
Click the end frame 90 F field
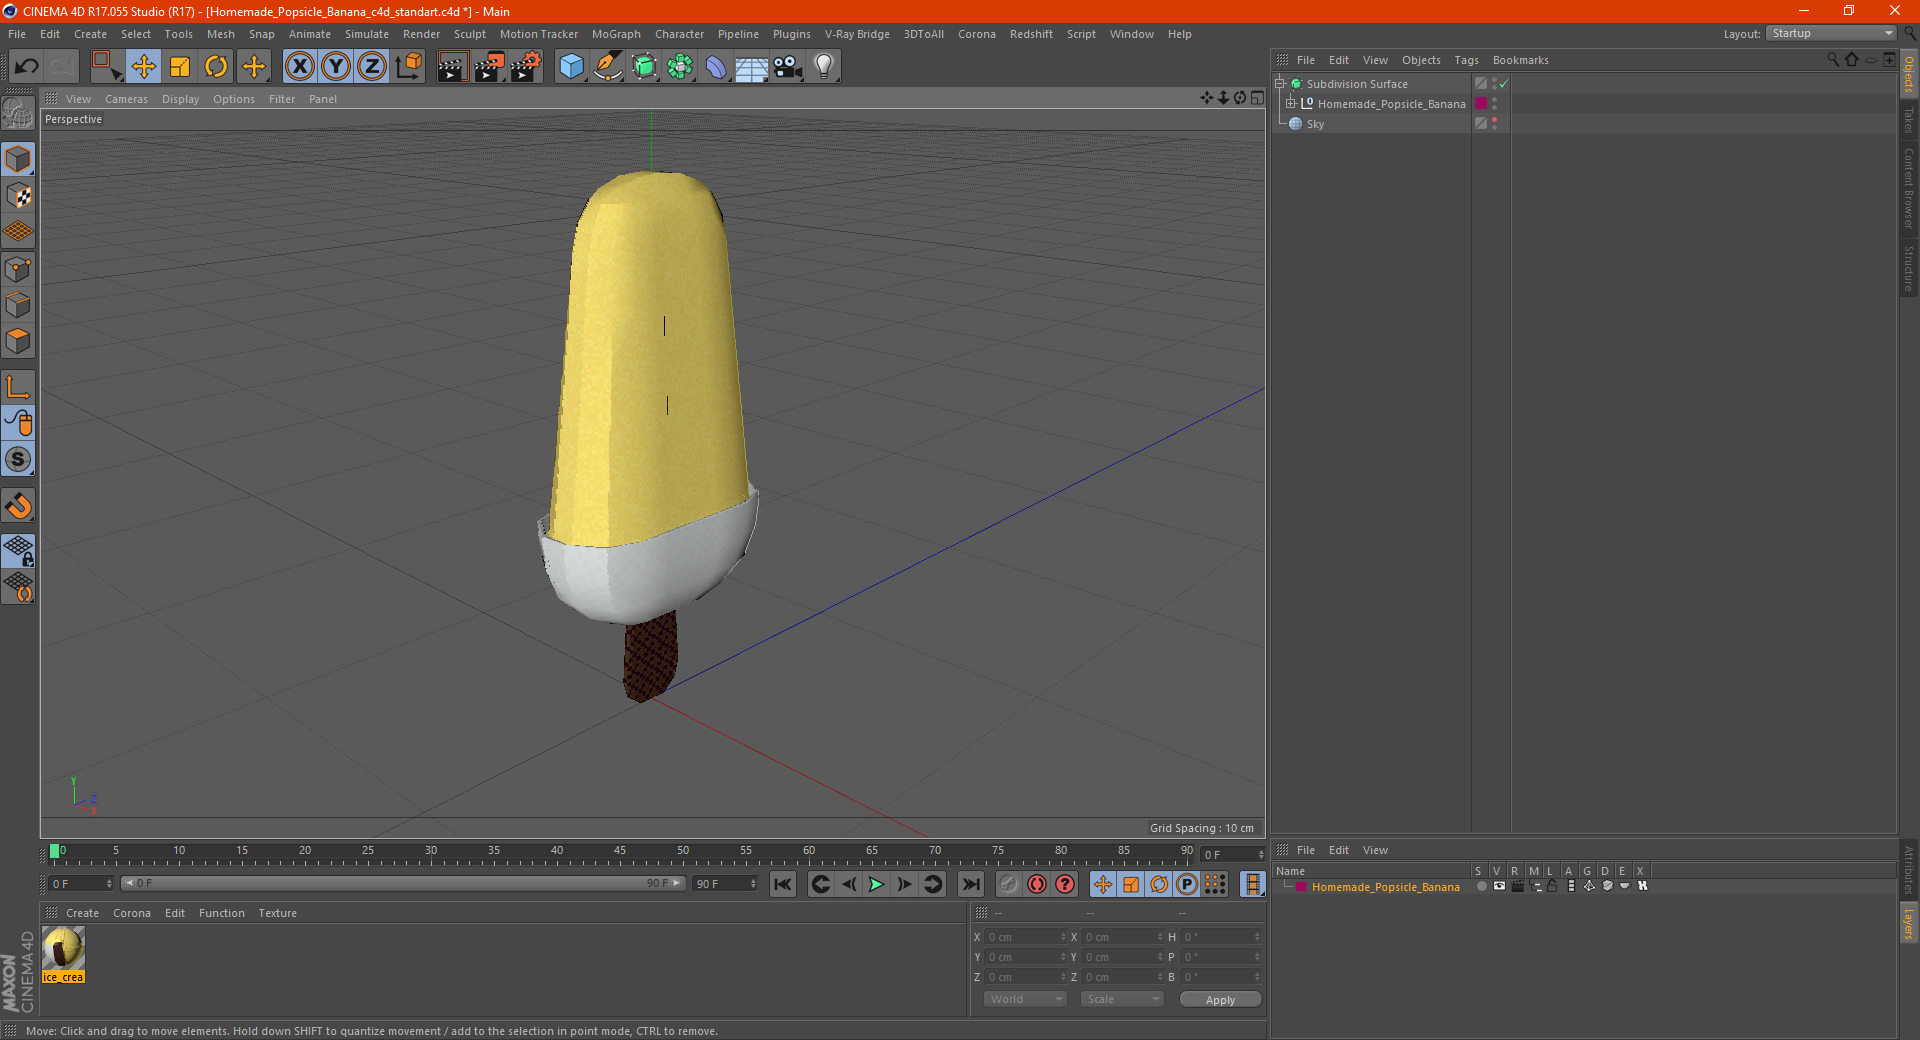coord(725,884)
